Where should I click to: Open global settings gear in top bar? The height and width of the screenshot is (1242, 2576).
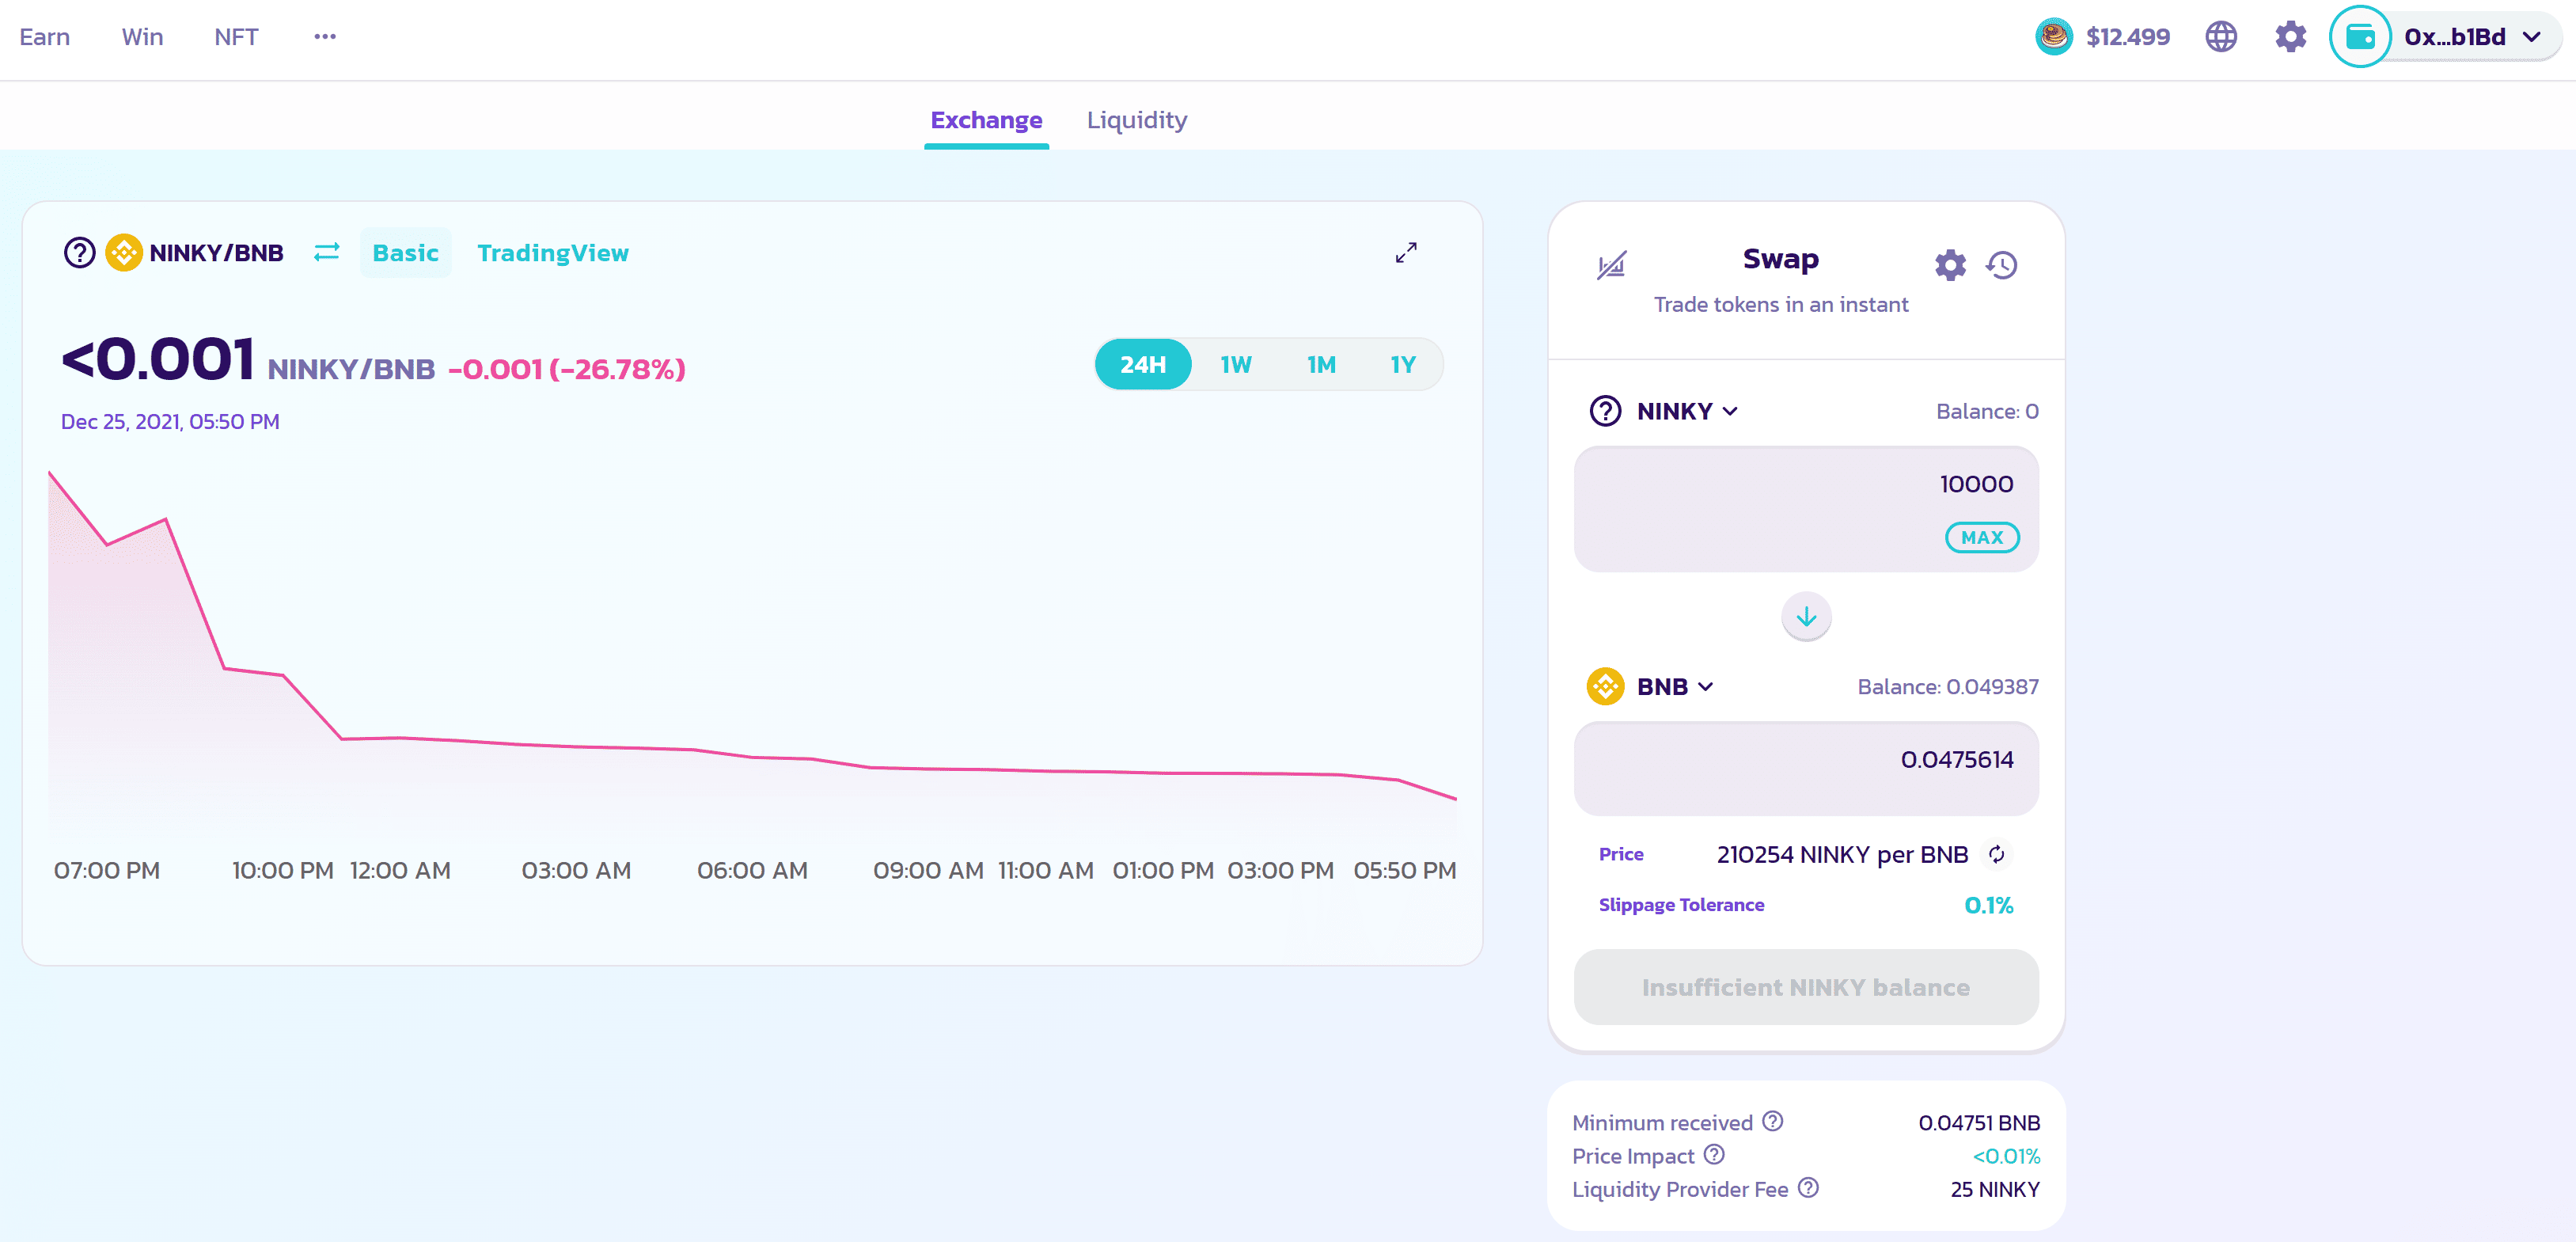pyautogui.click(x=2289, y=37)
